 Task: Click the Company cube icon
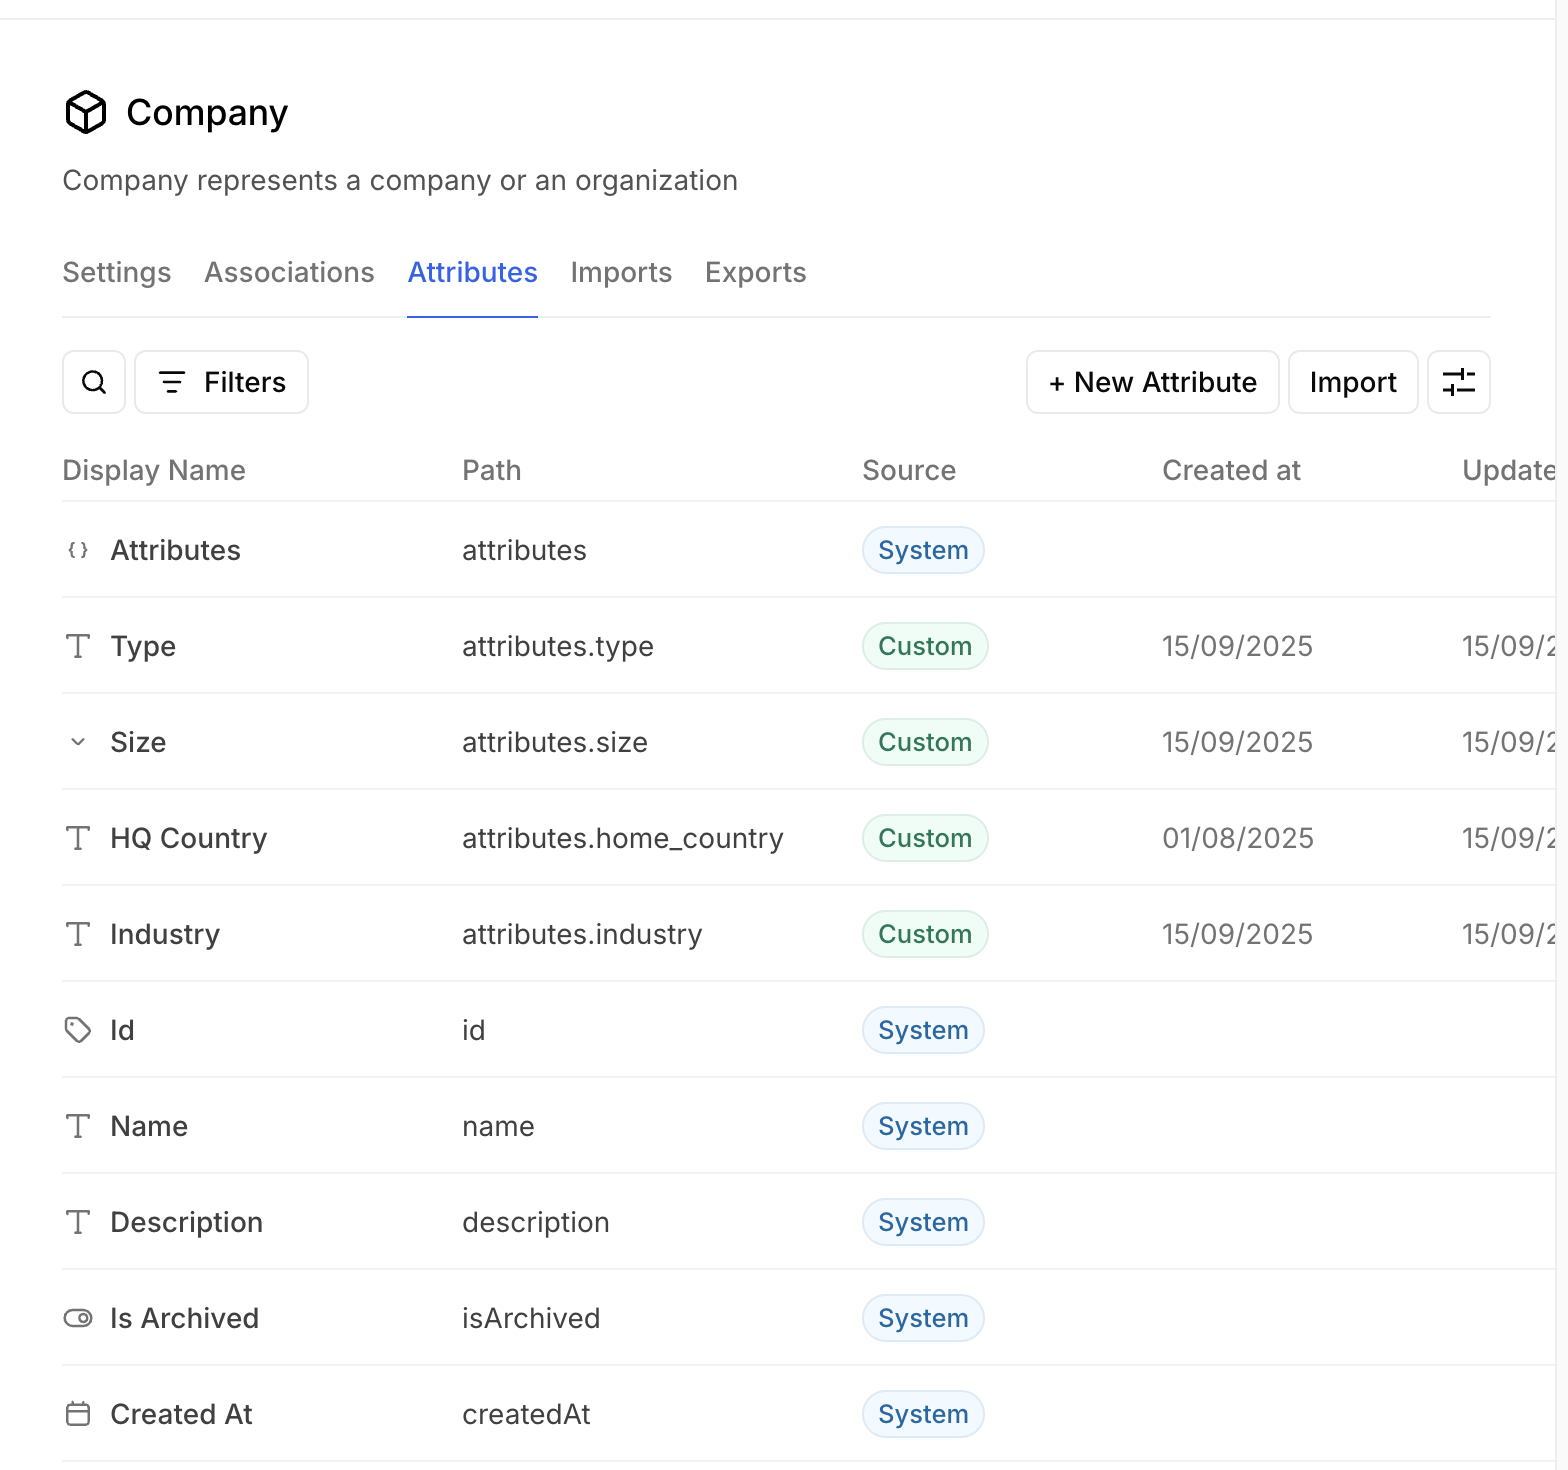point(86,112)
